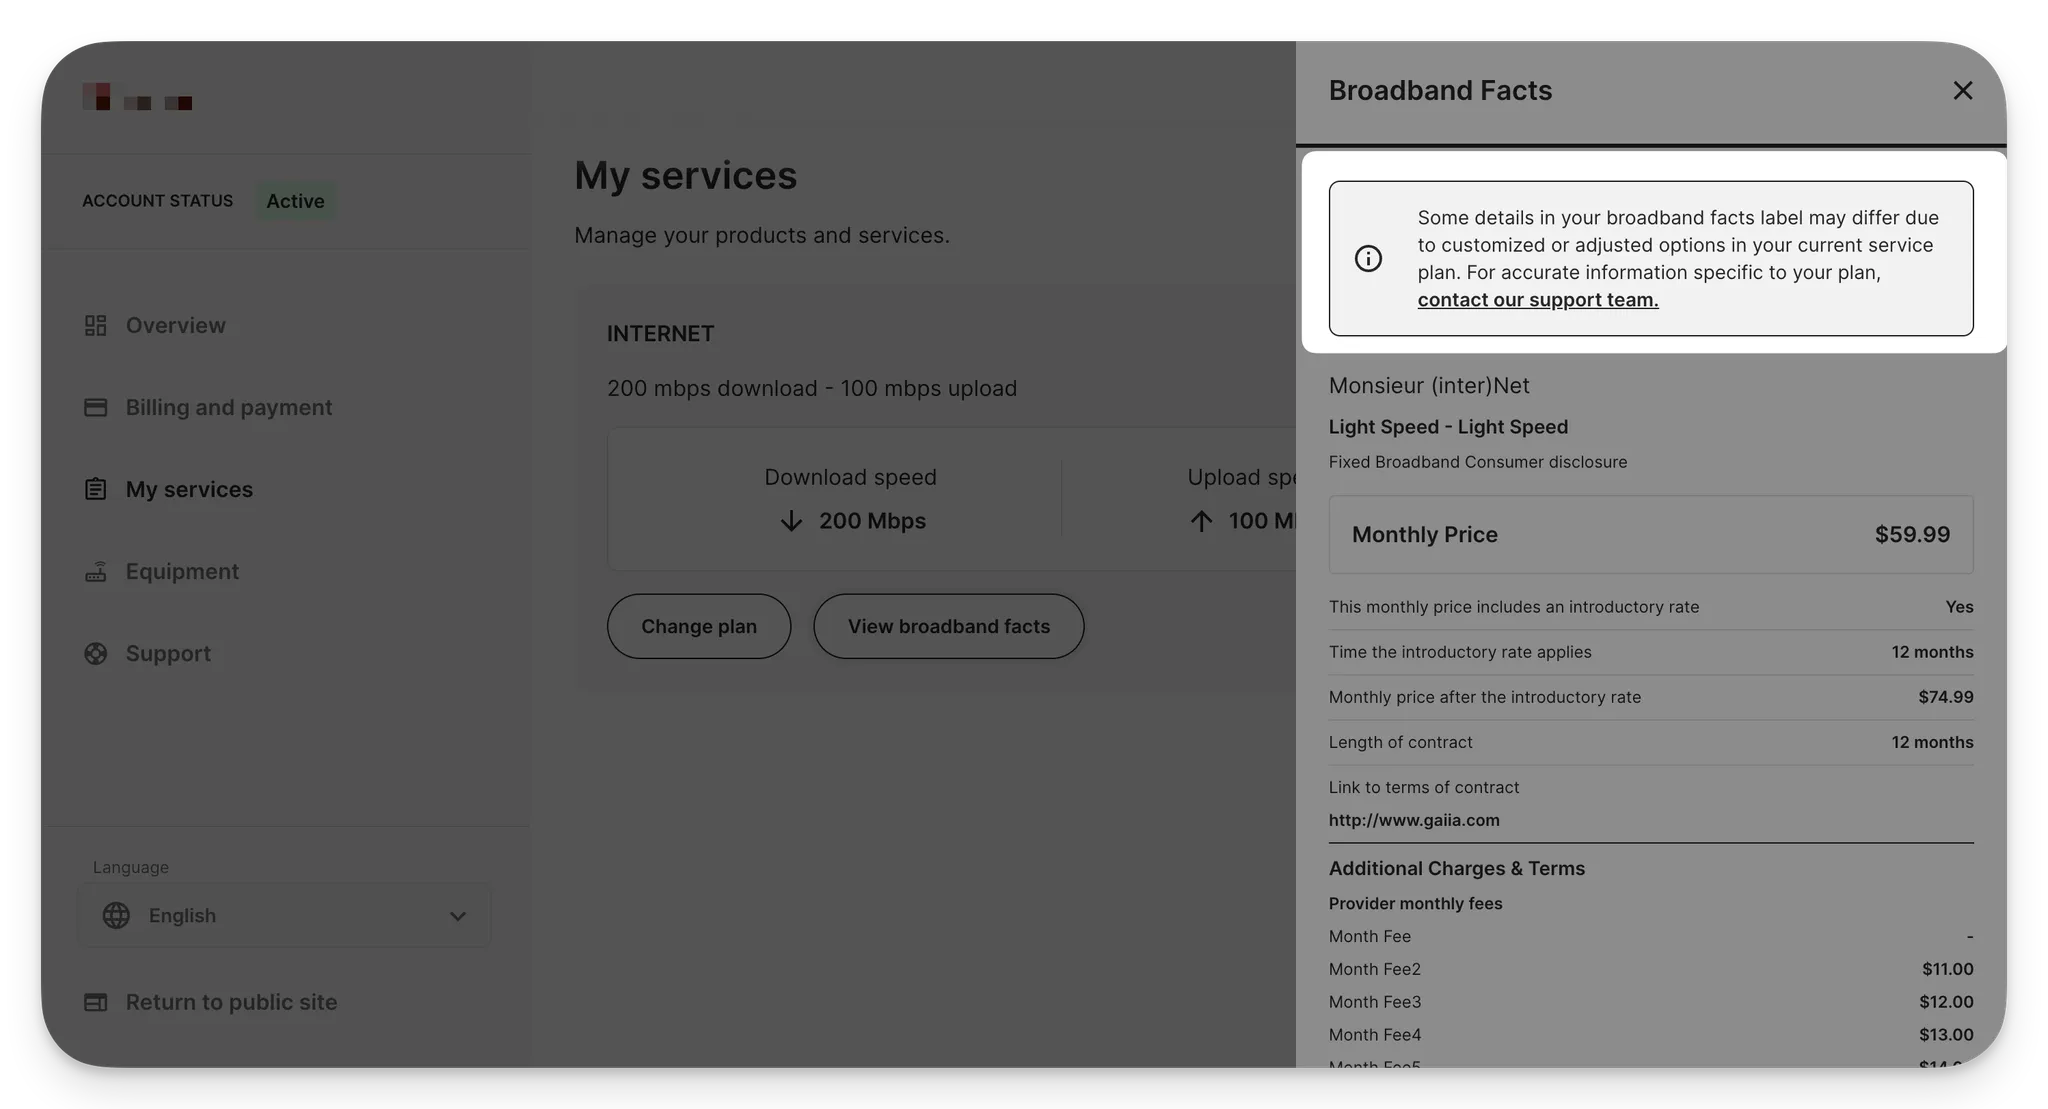The image size is (2048, 1109).
Task: Click the Billing and payment card icon
Action: [x=95, y=408]
